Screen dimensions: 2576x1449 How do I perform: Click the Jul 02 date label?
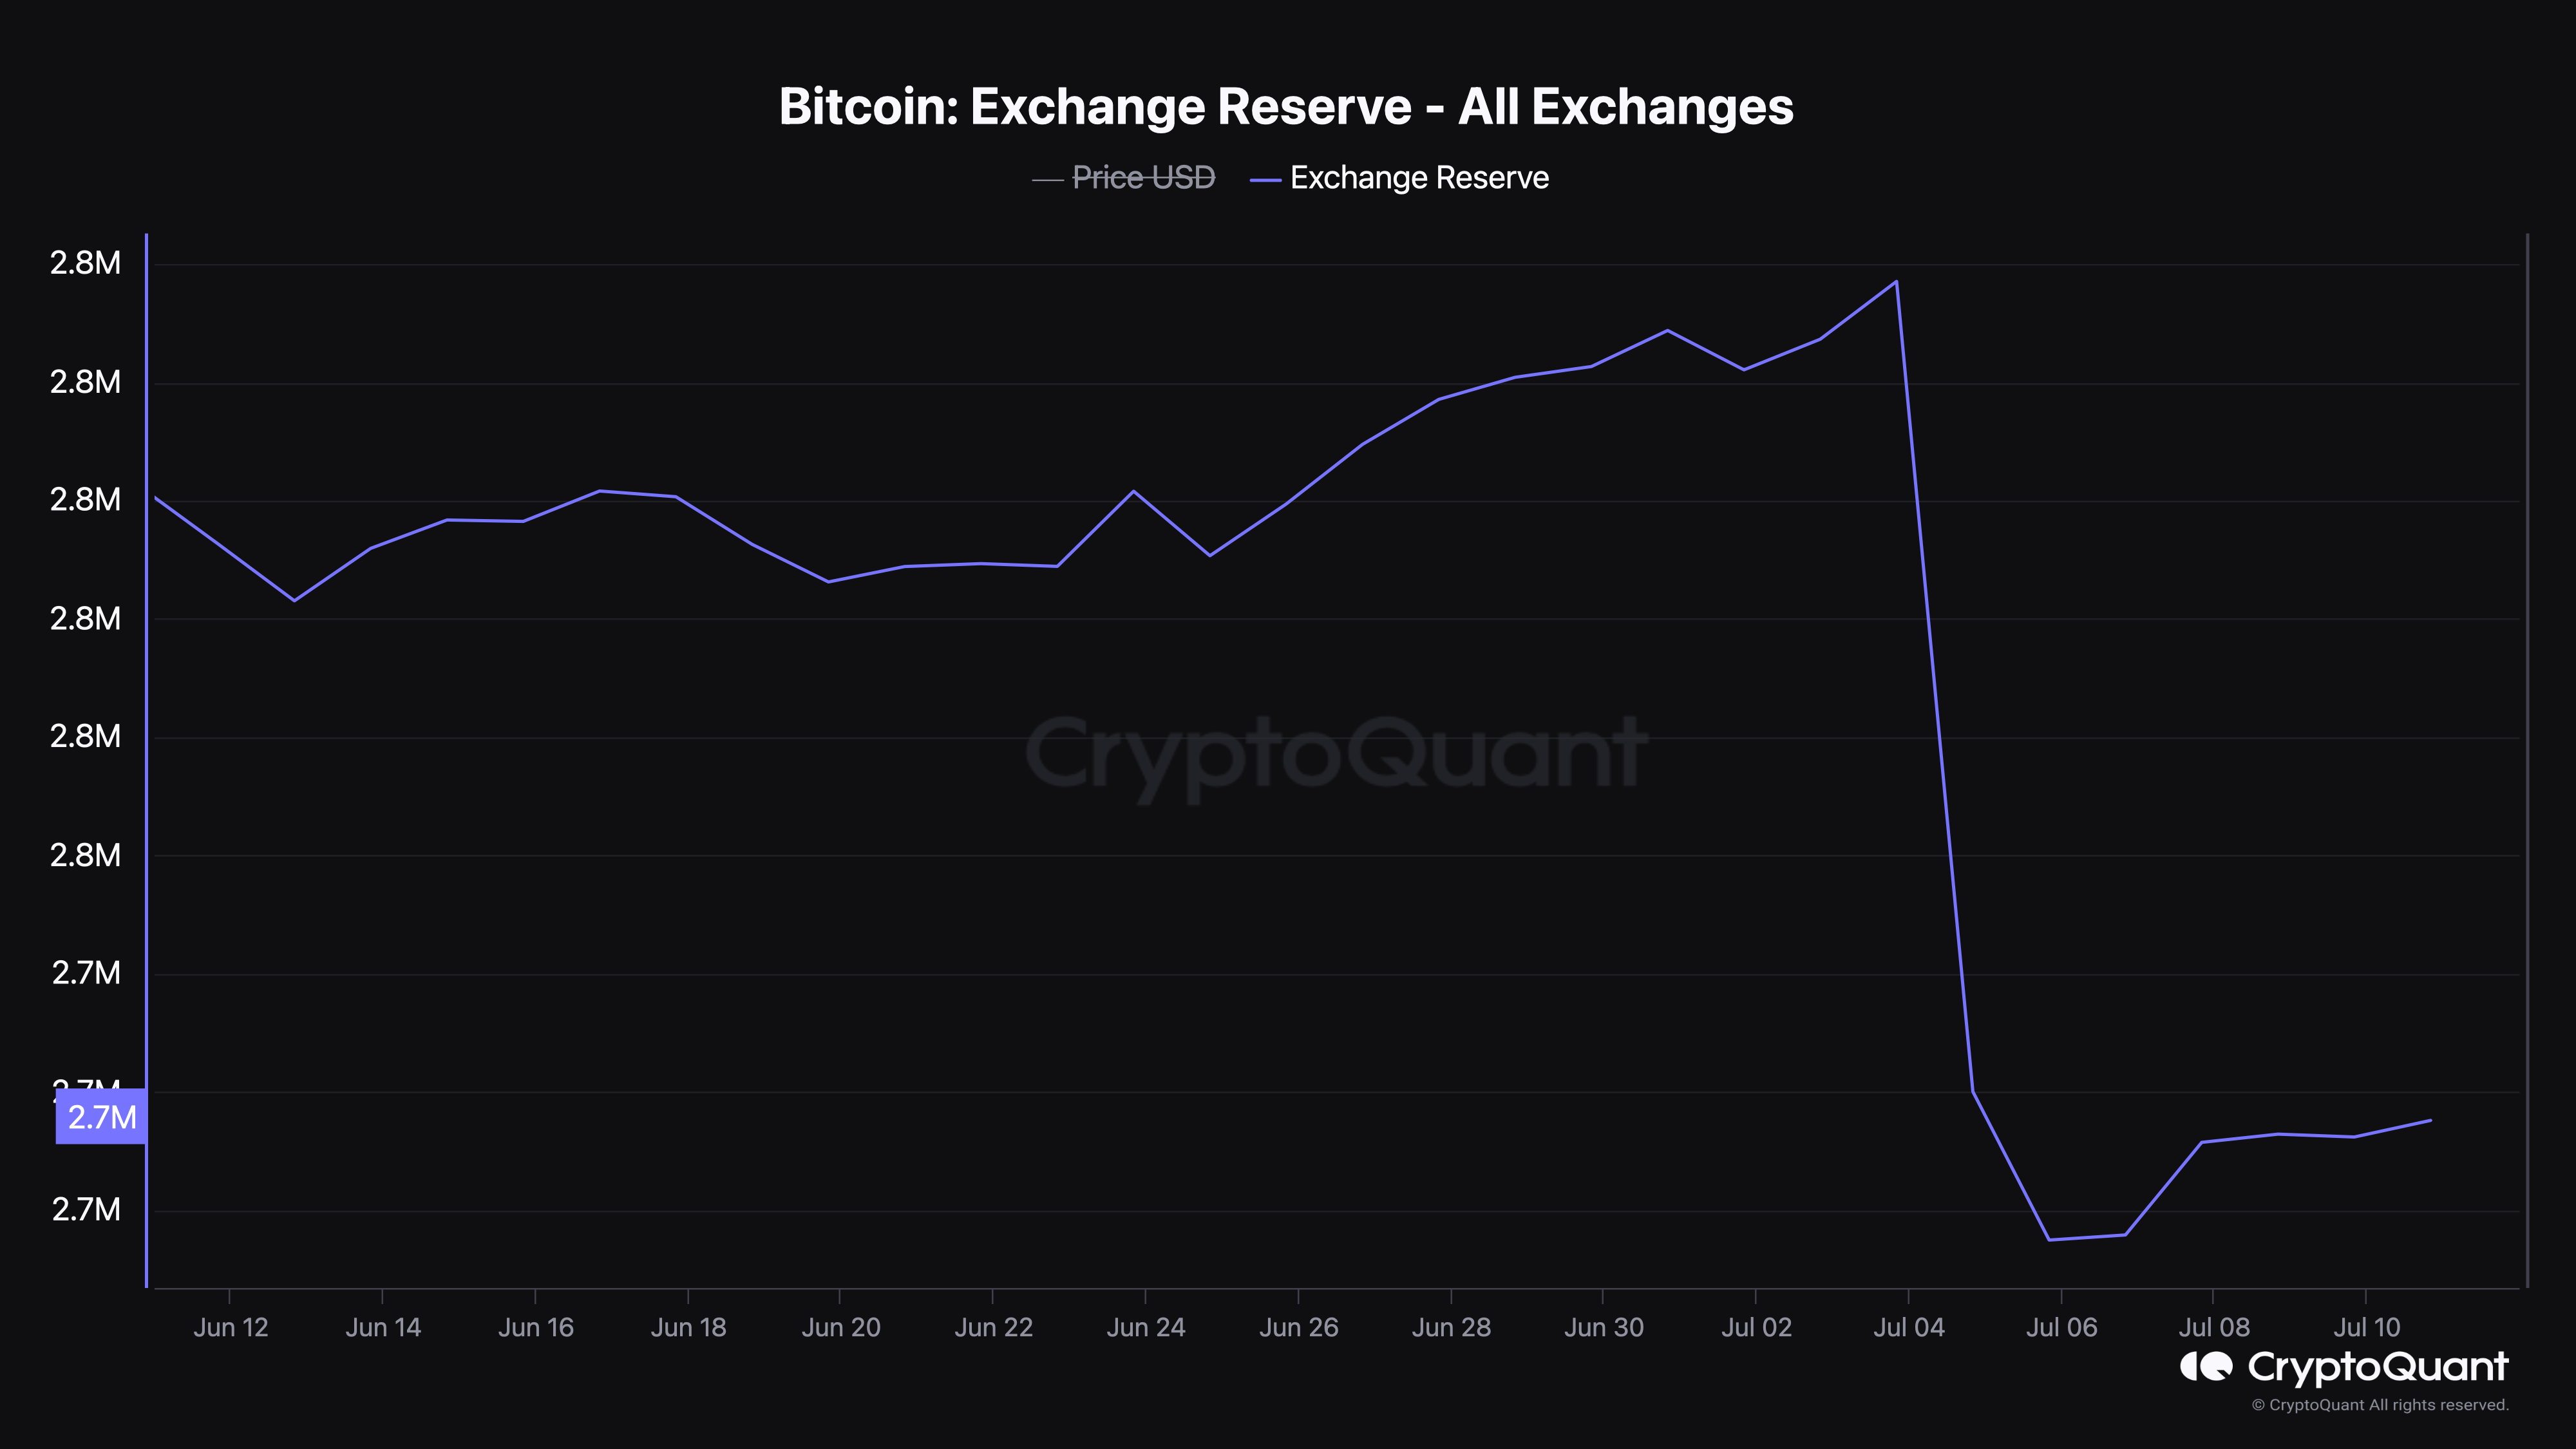[1756, 1327]
